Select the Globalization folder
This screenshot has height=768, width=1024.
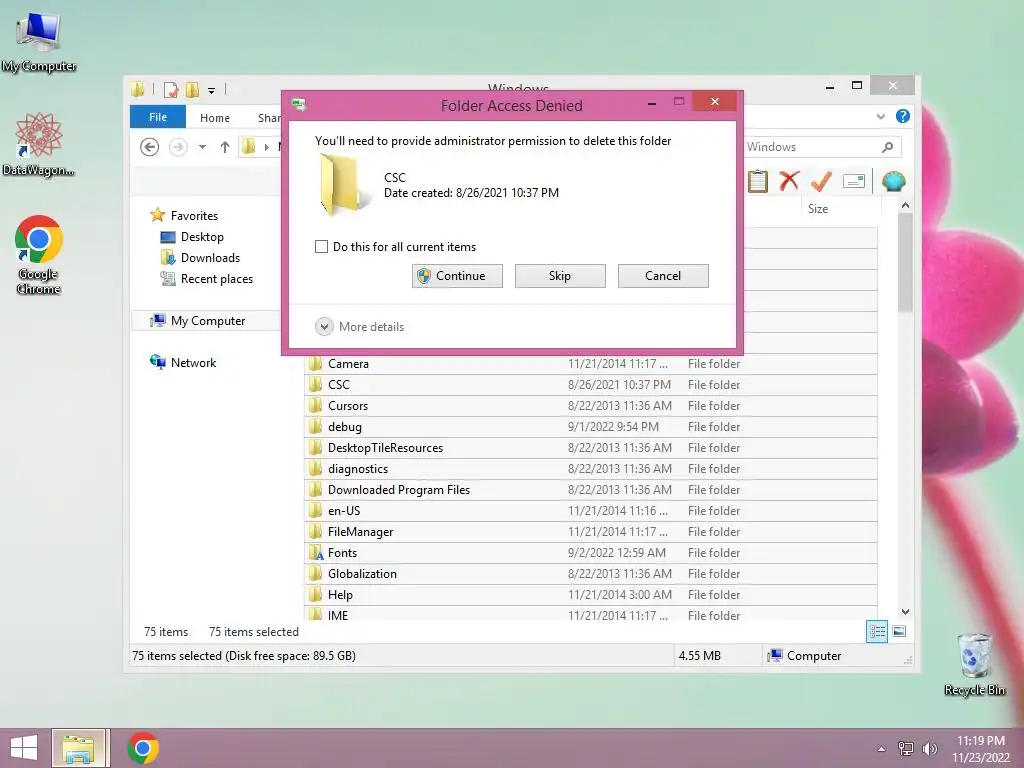(x=591, y=573)
